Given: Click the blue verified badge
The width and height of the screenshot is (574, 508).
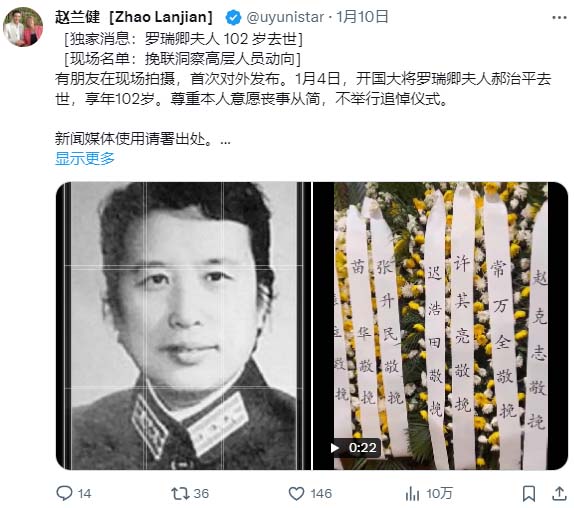Looking at the screenshot, I should [x=233, y=18].
